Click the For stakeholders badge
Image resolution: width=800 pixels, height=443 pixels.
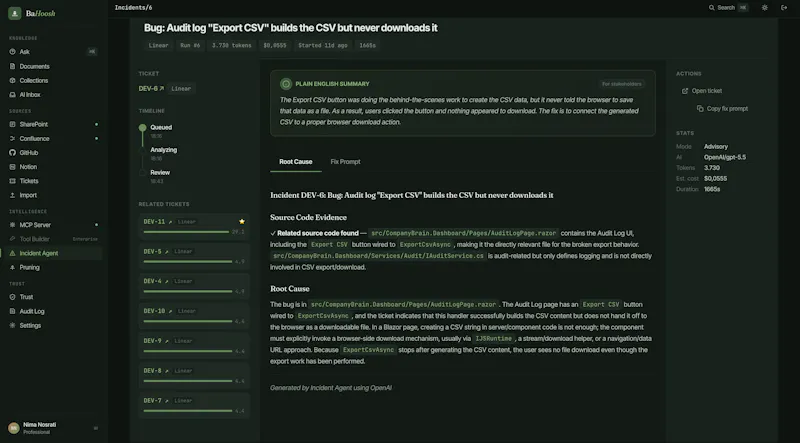(621, 84)
